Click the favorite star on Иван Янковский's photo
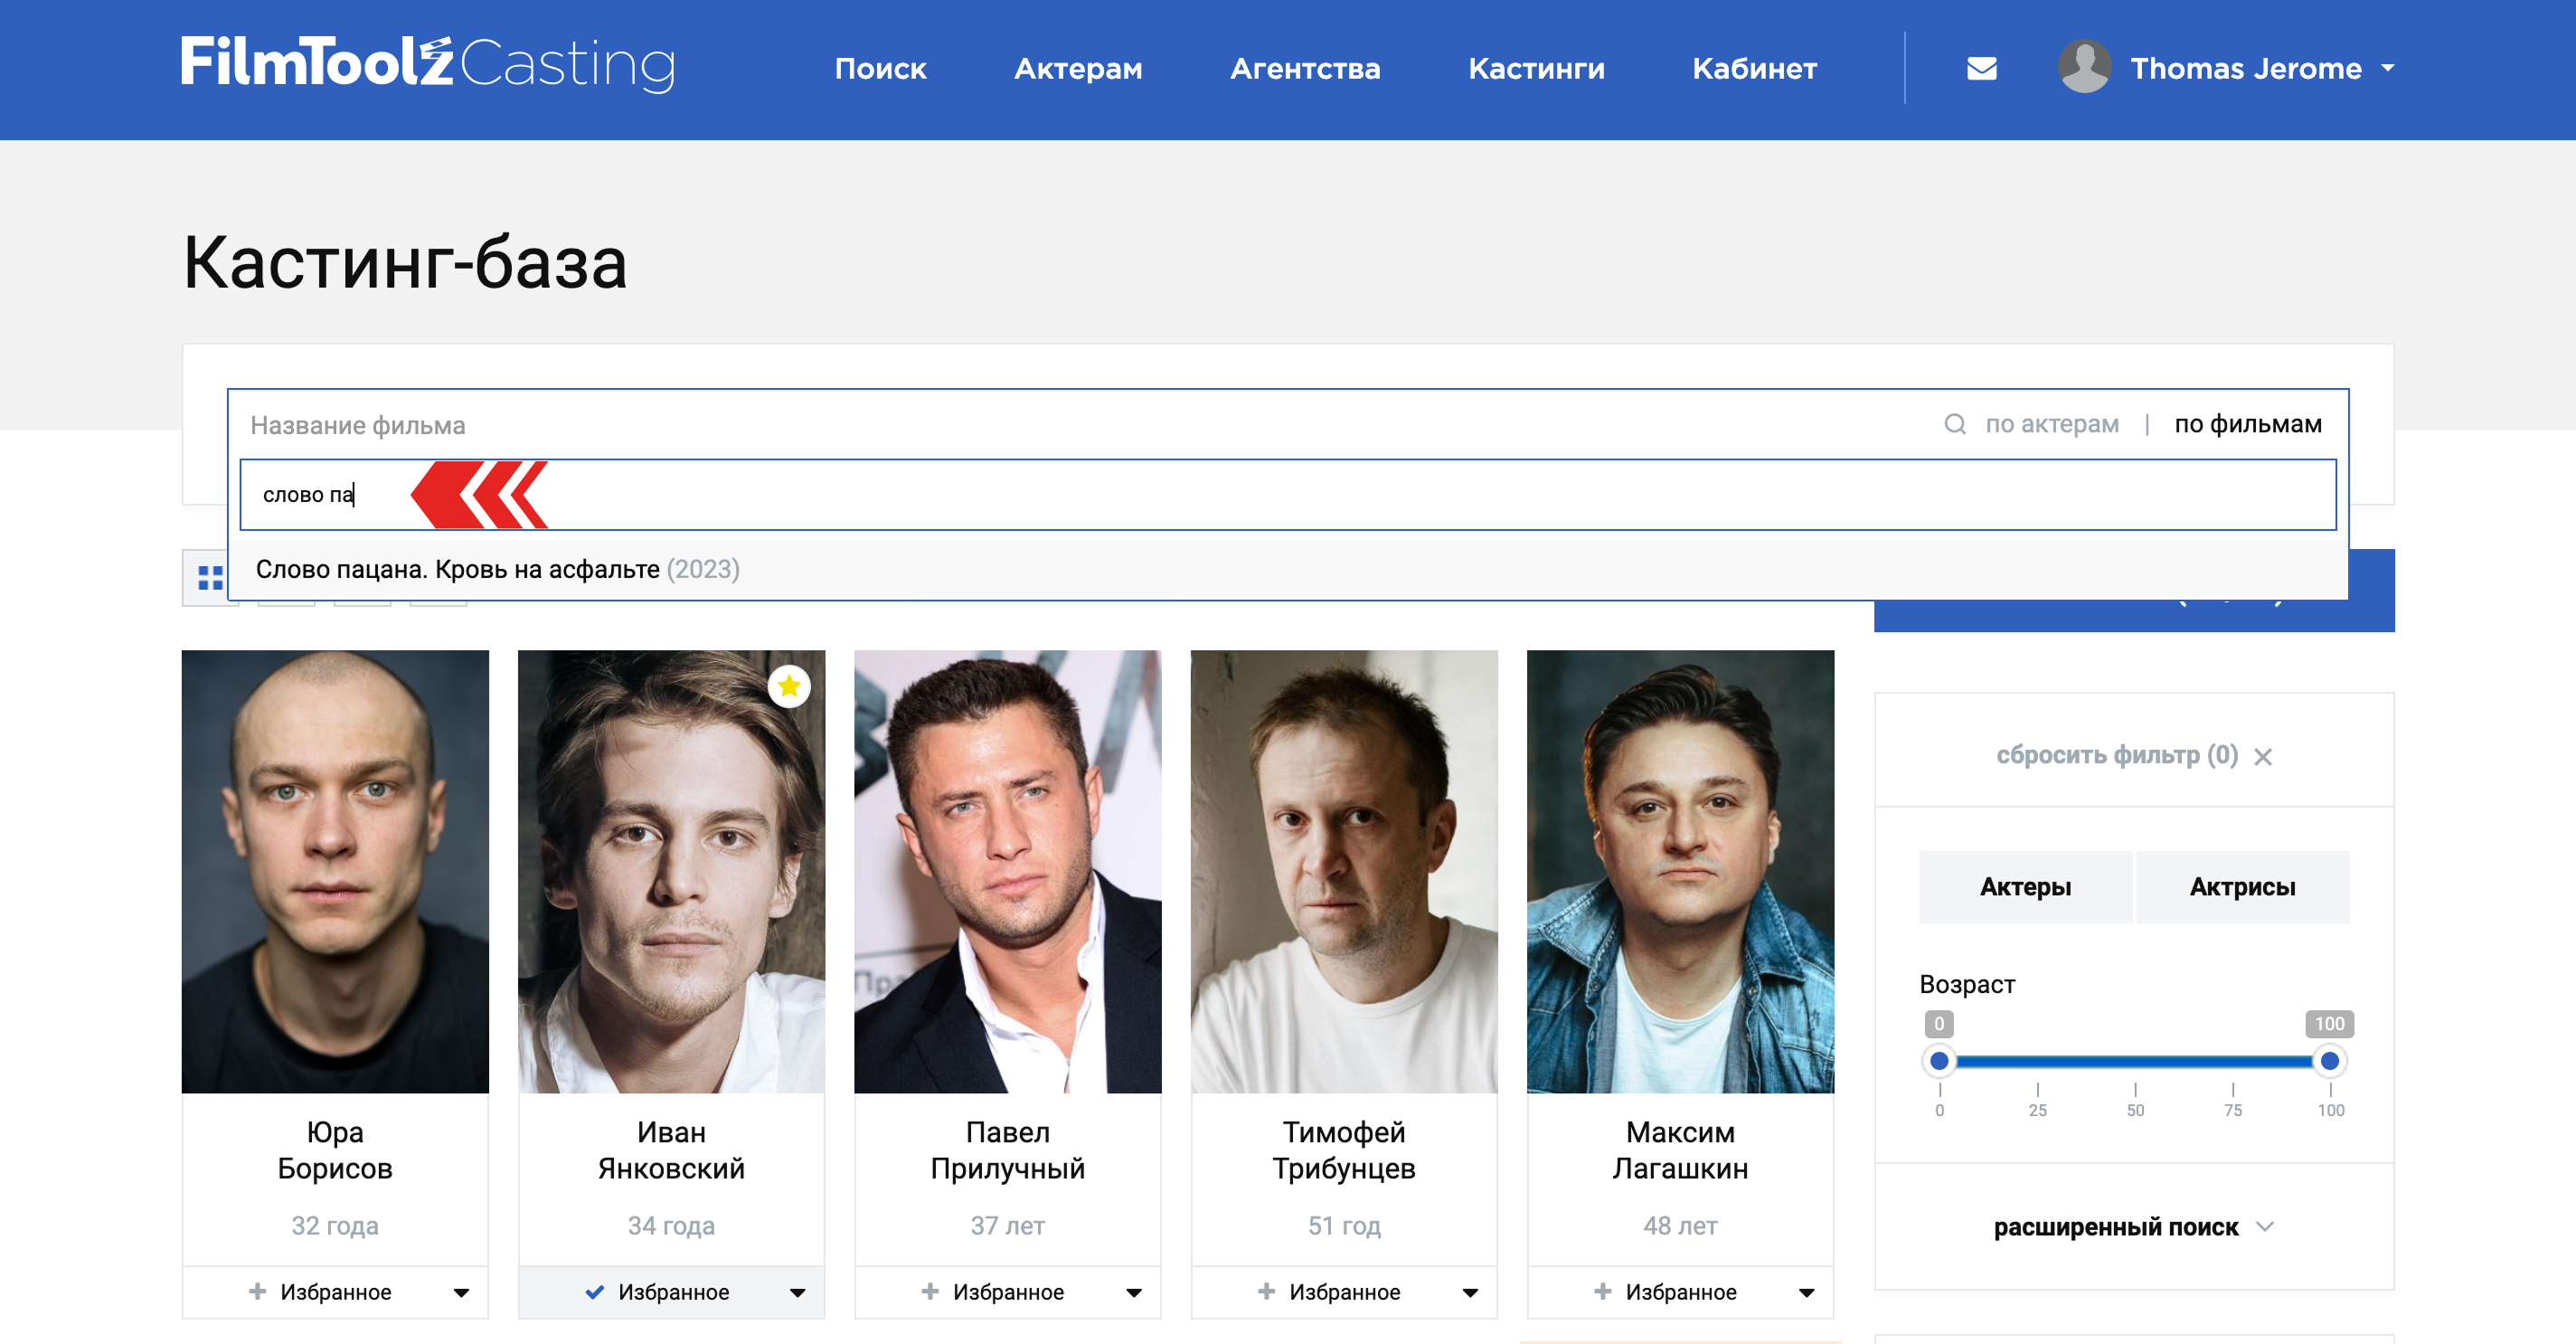The image size is (2576, 1344). (789, 686)
